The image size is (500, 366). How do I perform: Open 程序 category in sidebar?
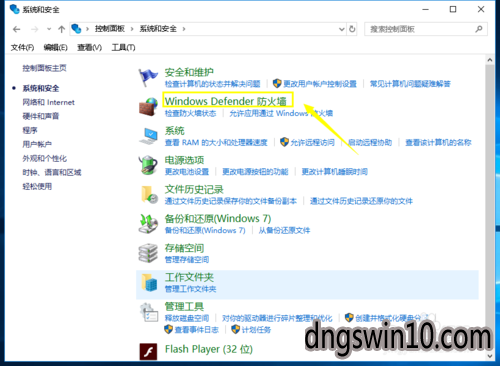click(30, 130)
